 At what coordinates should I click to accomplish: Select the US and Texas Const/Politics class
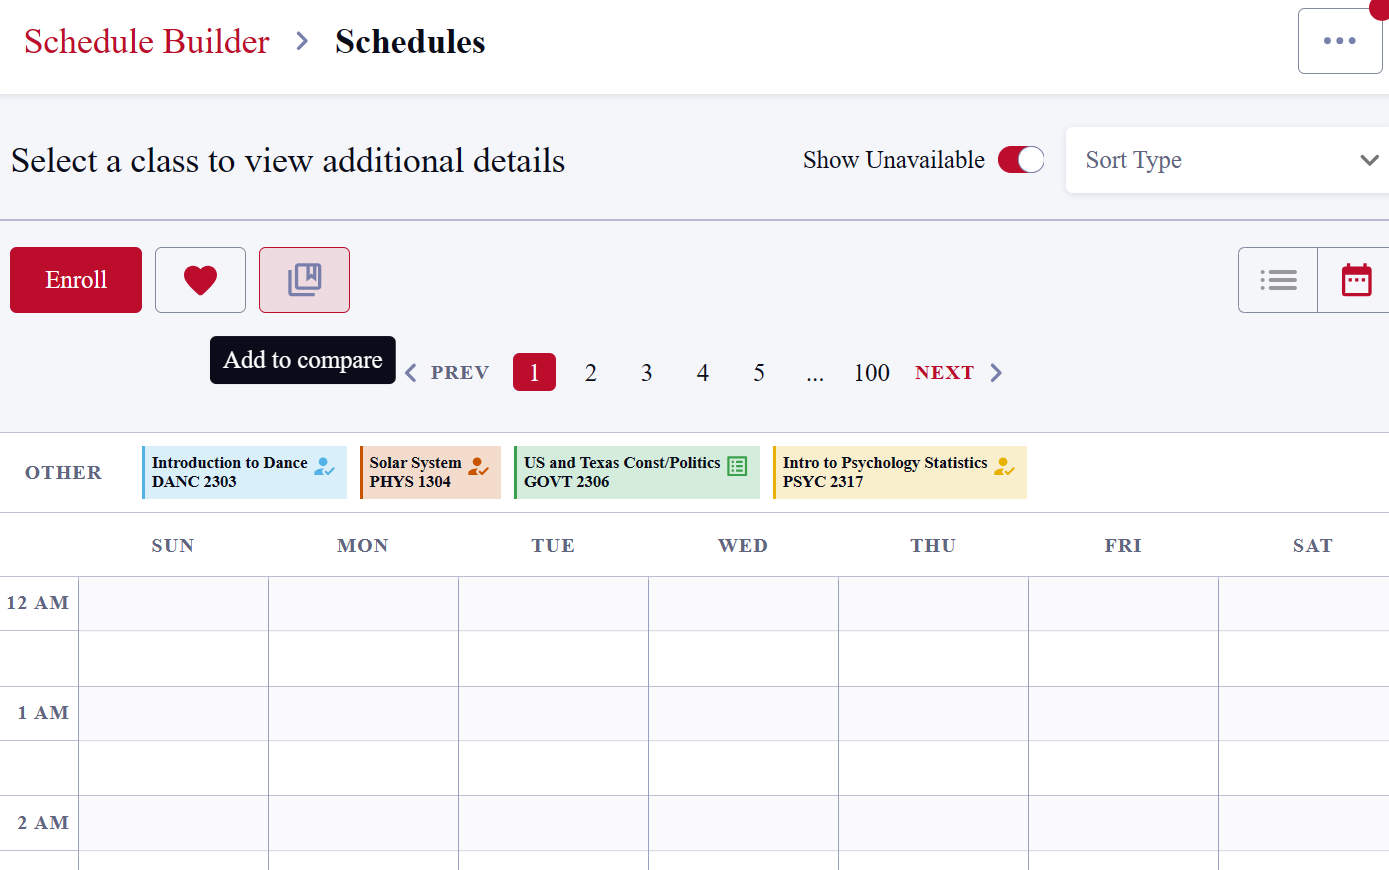pos(622,472)
